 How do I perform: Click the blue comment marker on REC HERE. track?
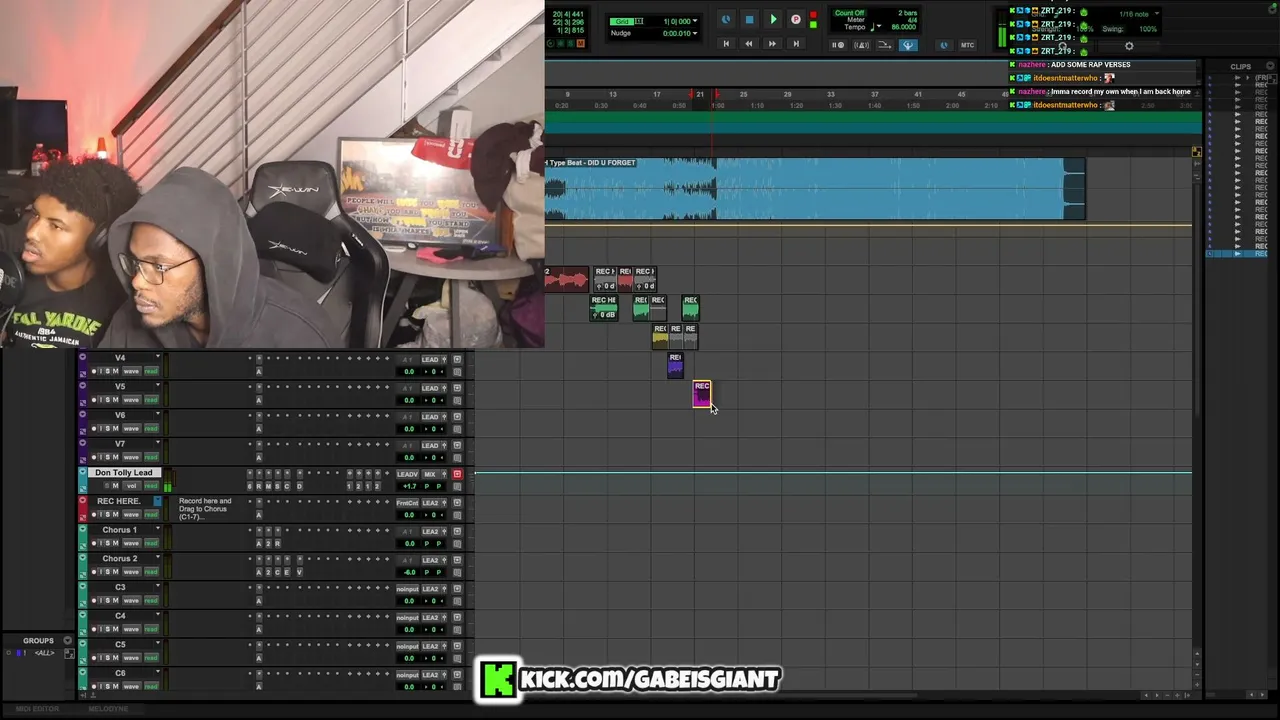[x=157, y=501]
